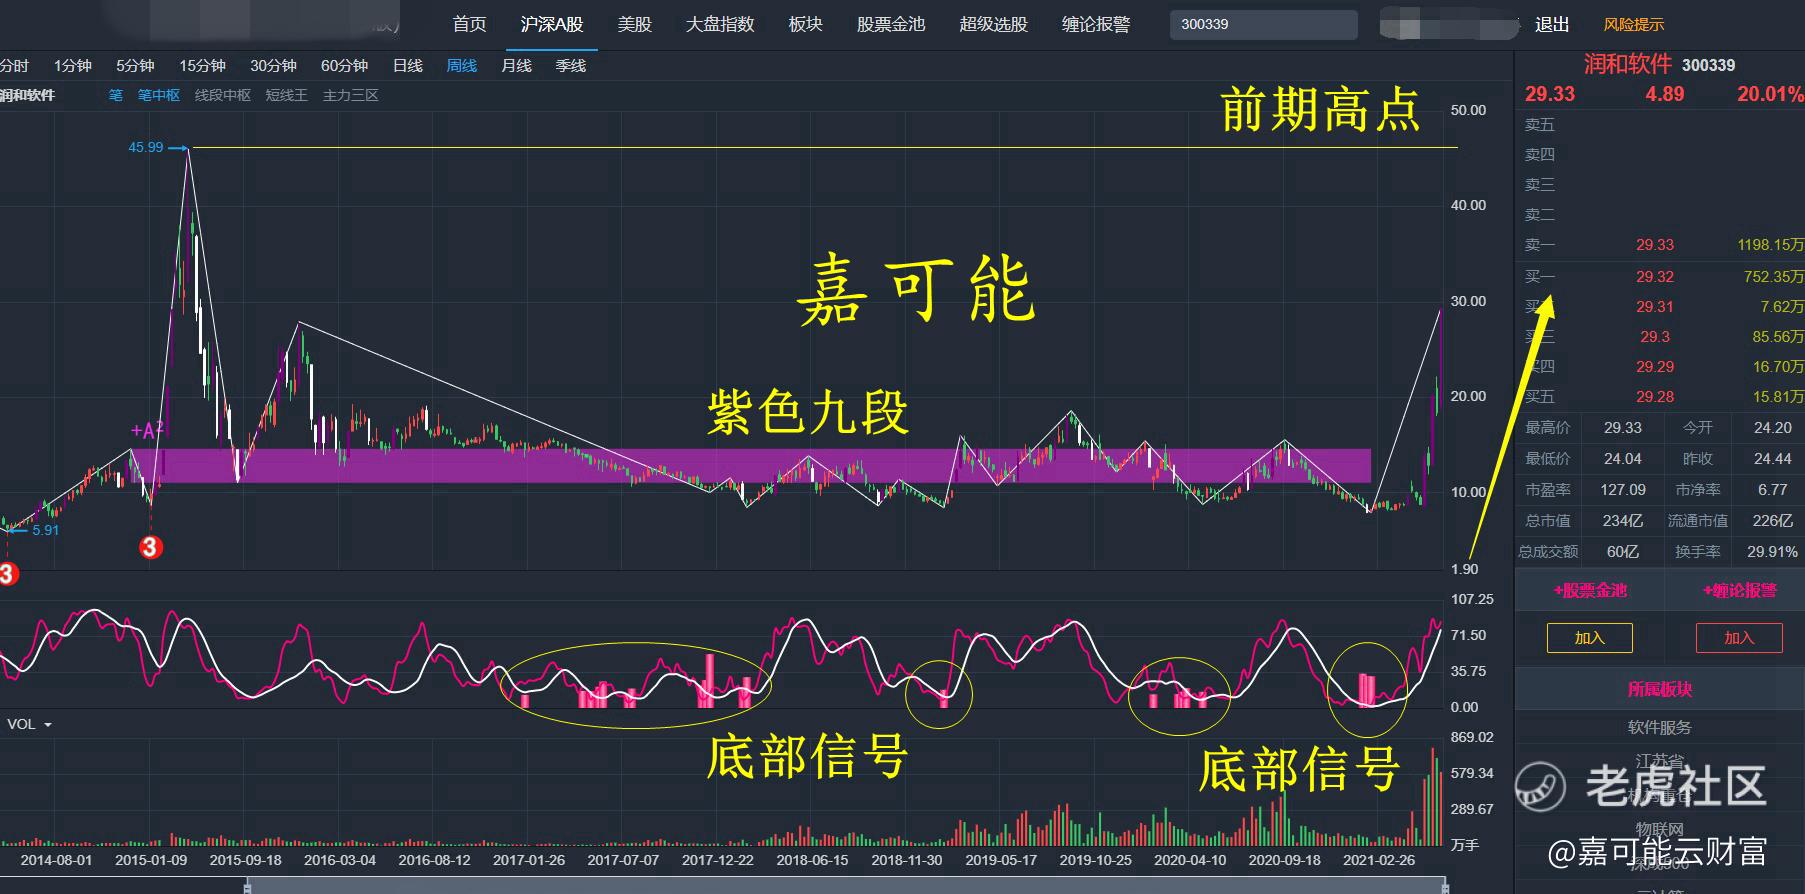Viewport: 1805px width, 894px height.
Task: Toggle the 笔中枢 overlay
Action: pyautogui.click(x=159, y=95)
